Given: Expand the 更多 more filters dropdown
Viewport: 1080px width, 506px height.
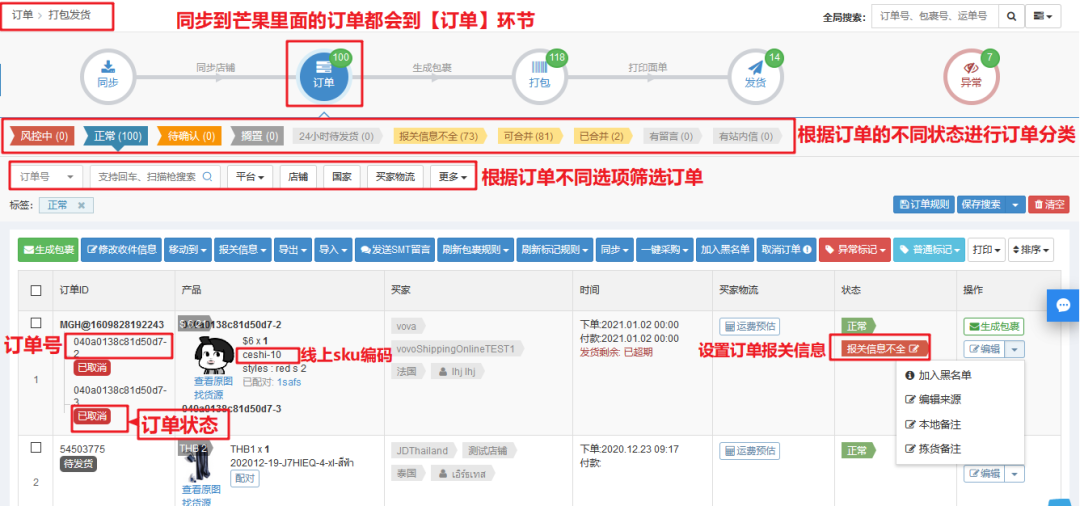Looking at the screenshot, I should click(453, 177).
